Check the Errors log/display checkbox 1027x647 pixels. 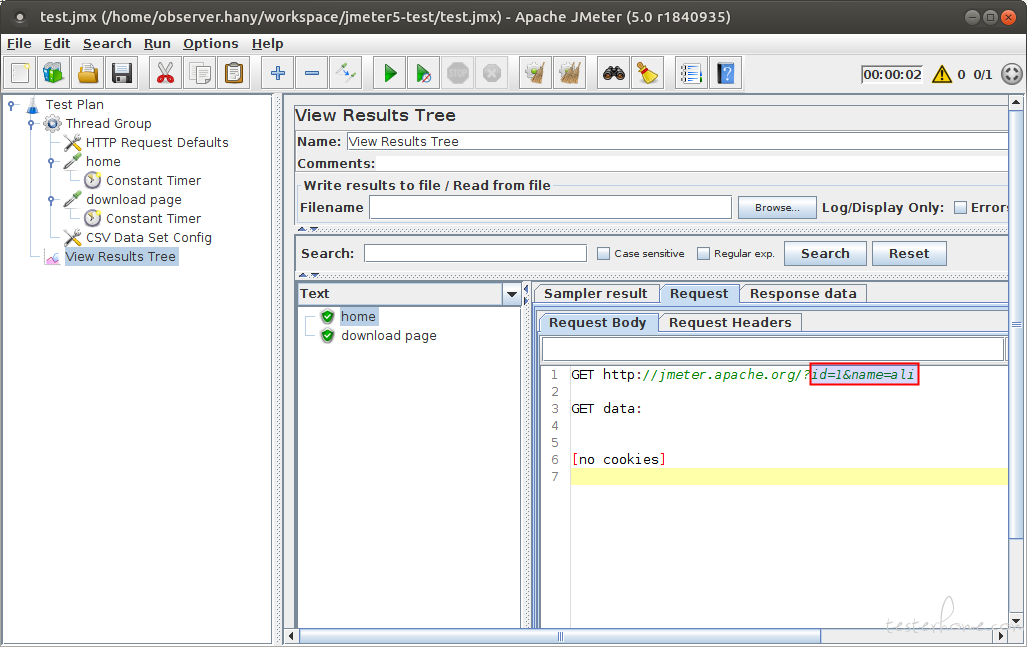(960, 208)
